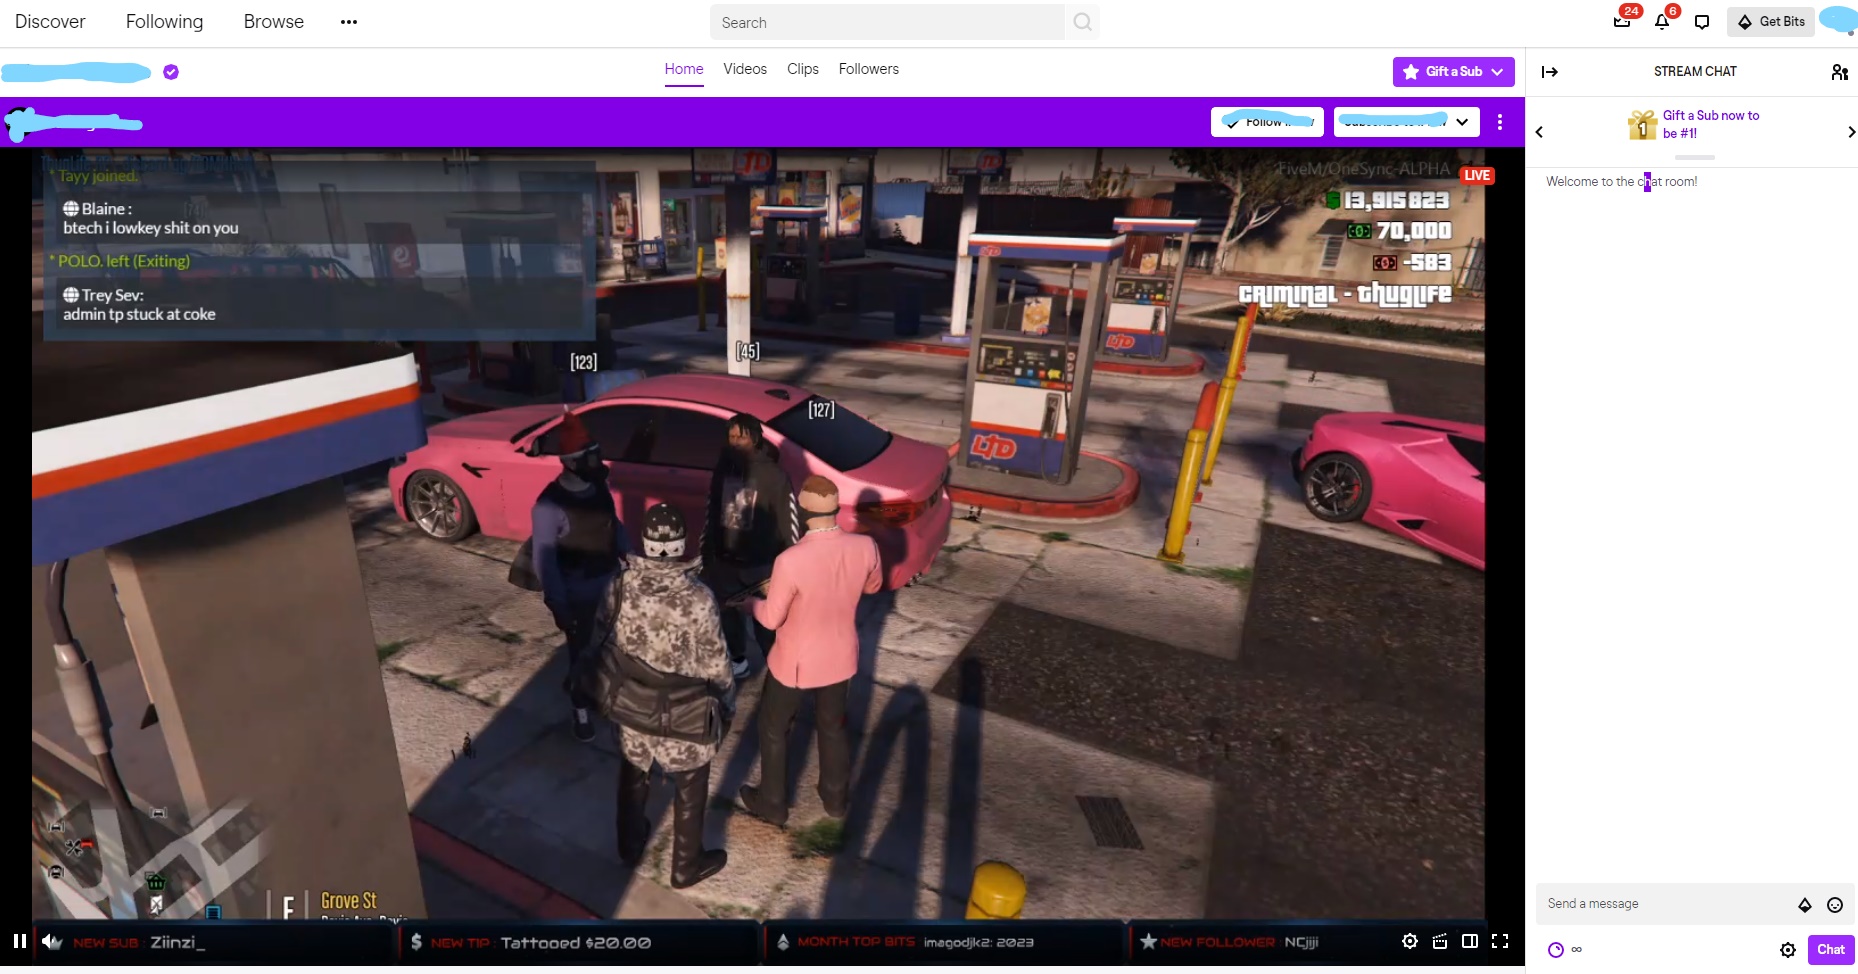Click the Bits icon in message box
This screenshot has height=974, width=1858.
[x=1805, y=905]
